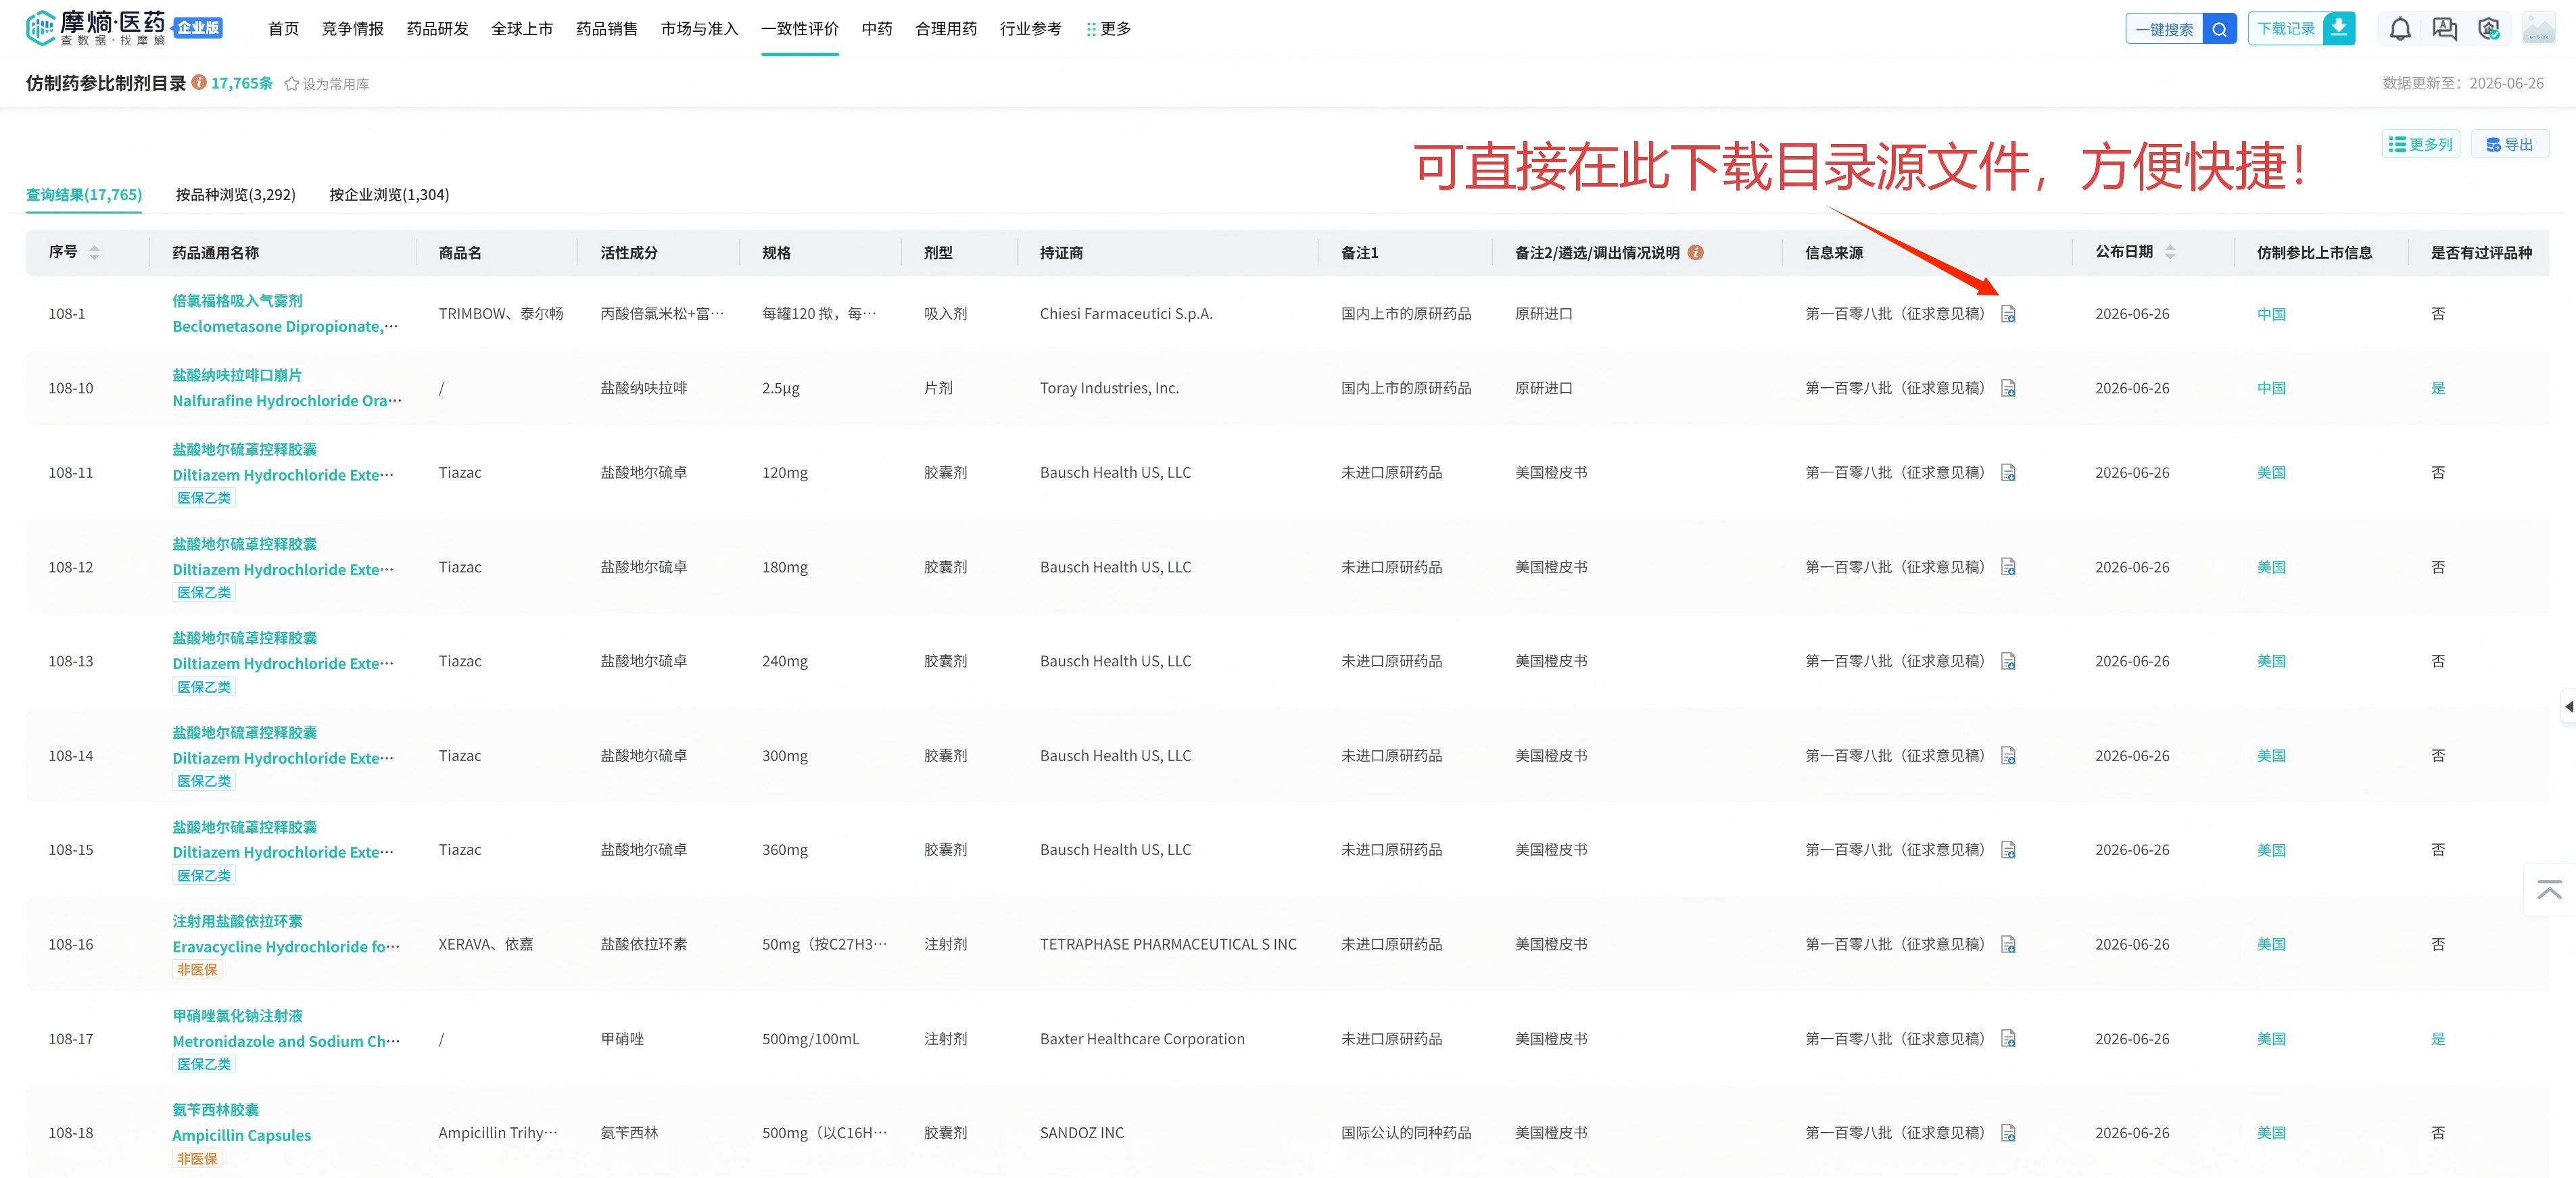Click the 导出 export button
Image resolution: width=2576 pixels, height=1178 pixels.
pos(2509,144)
